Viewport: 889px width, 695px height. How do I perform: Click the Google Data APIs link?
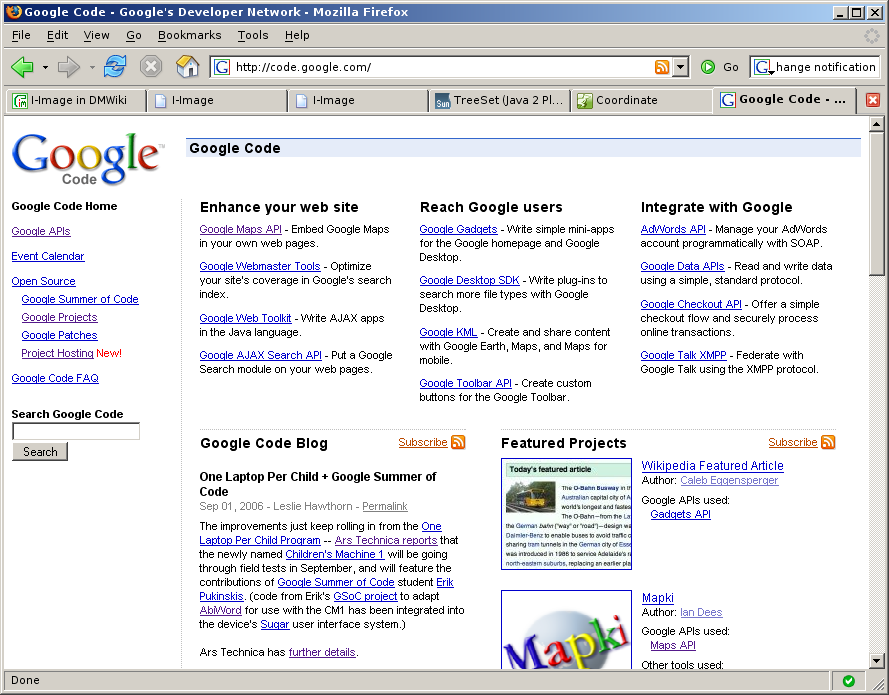[683, 266]
